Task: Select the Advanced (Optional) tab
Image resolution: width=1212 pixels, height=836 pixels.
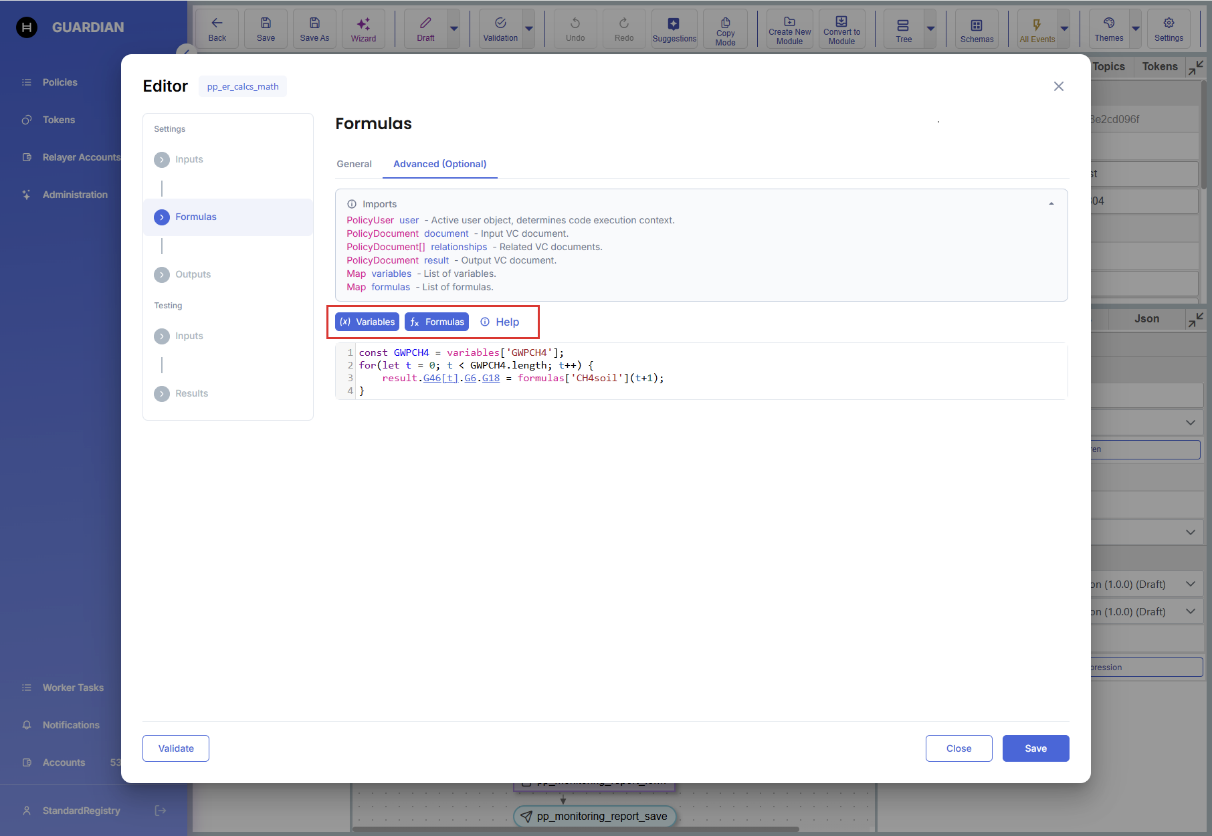Action: coord(439,164)
